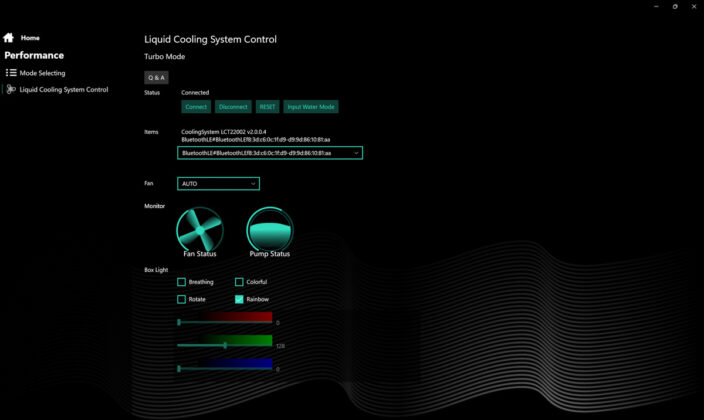
Task: Minimize the application window
Action: tap(656, 7)
